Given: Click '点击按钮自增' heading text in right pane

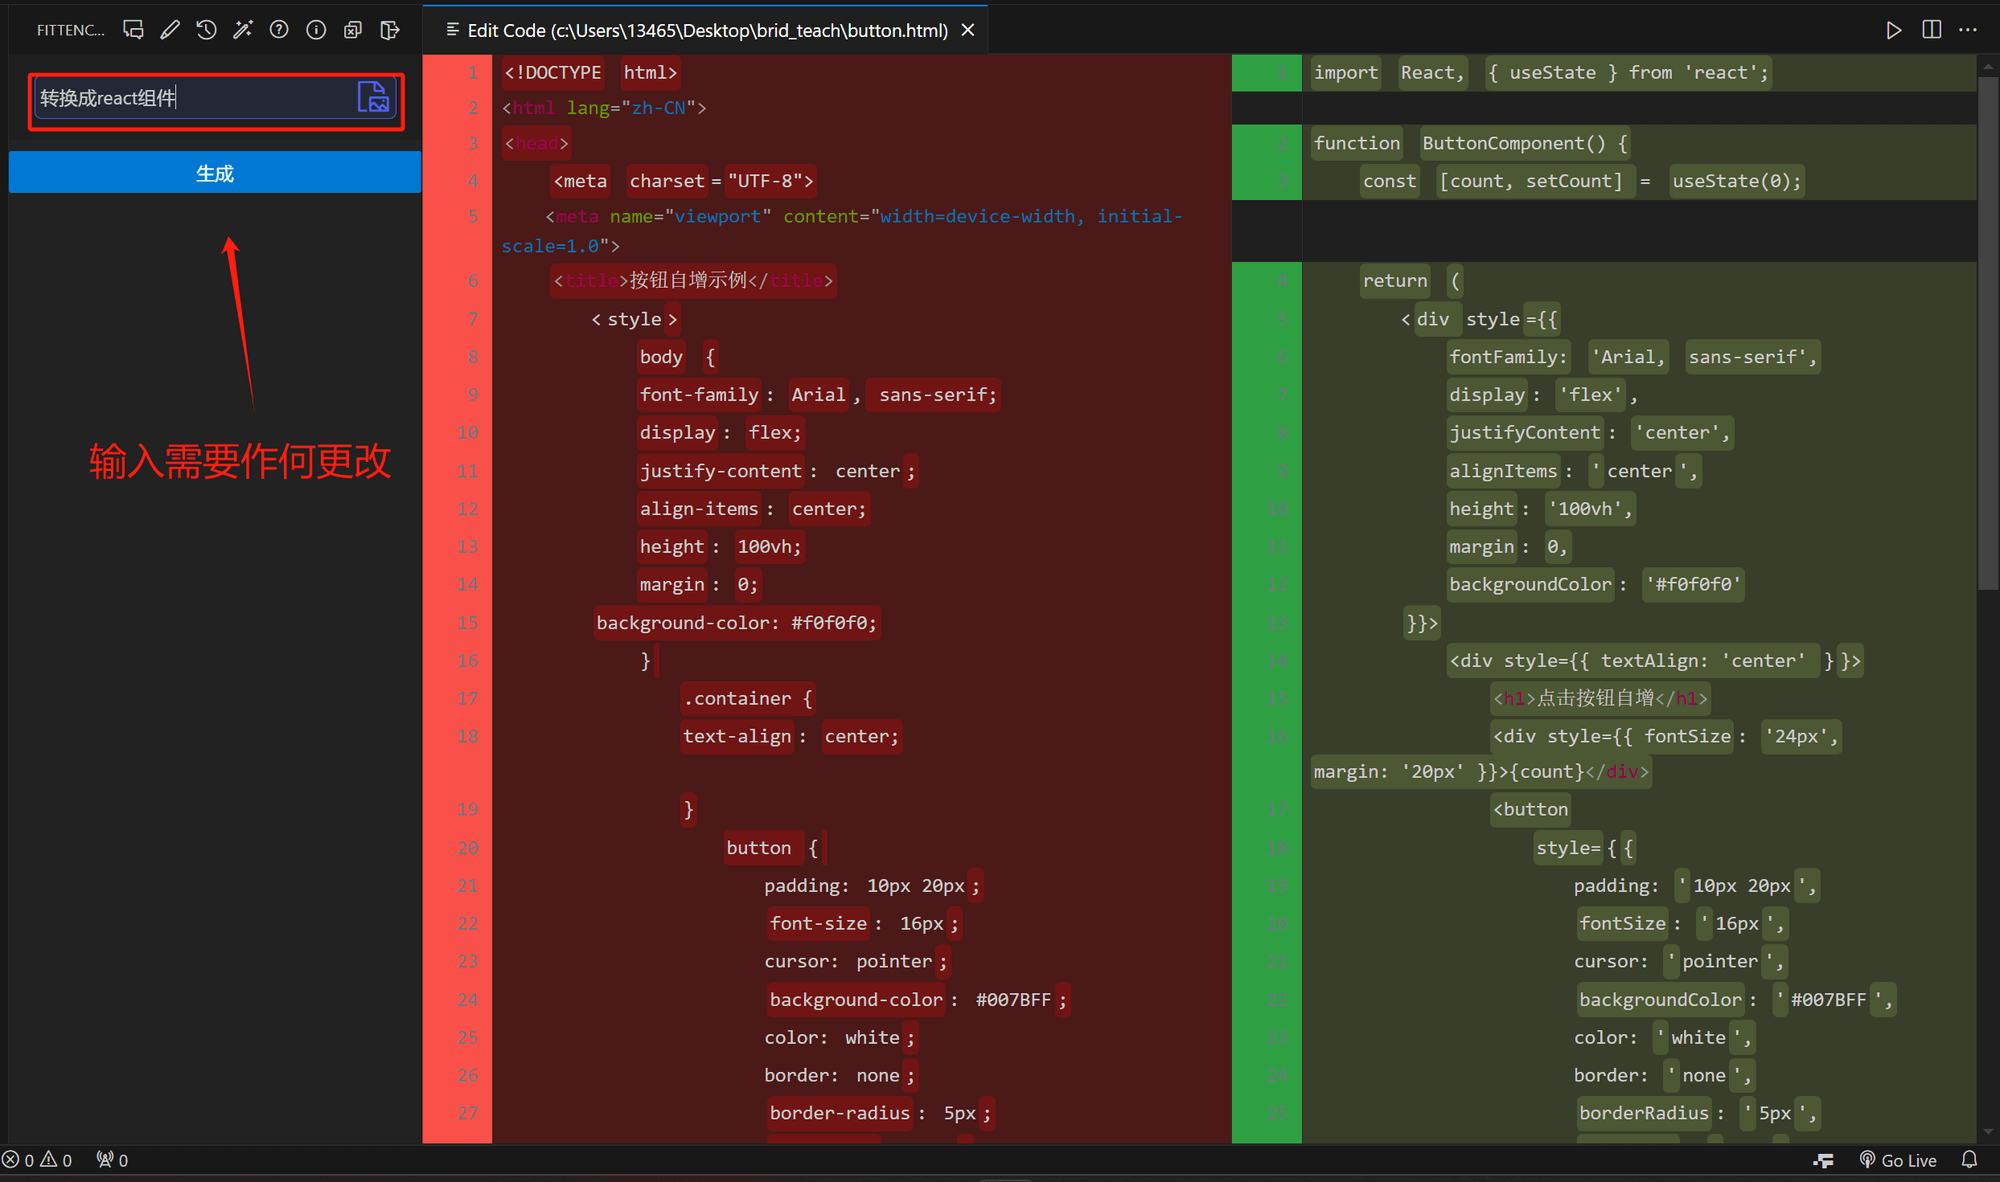Looking at the screenshot, I should 1595,698.
